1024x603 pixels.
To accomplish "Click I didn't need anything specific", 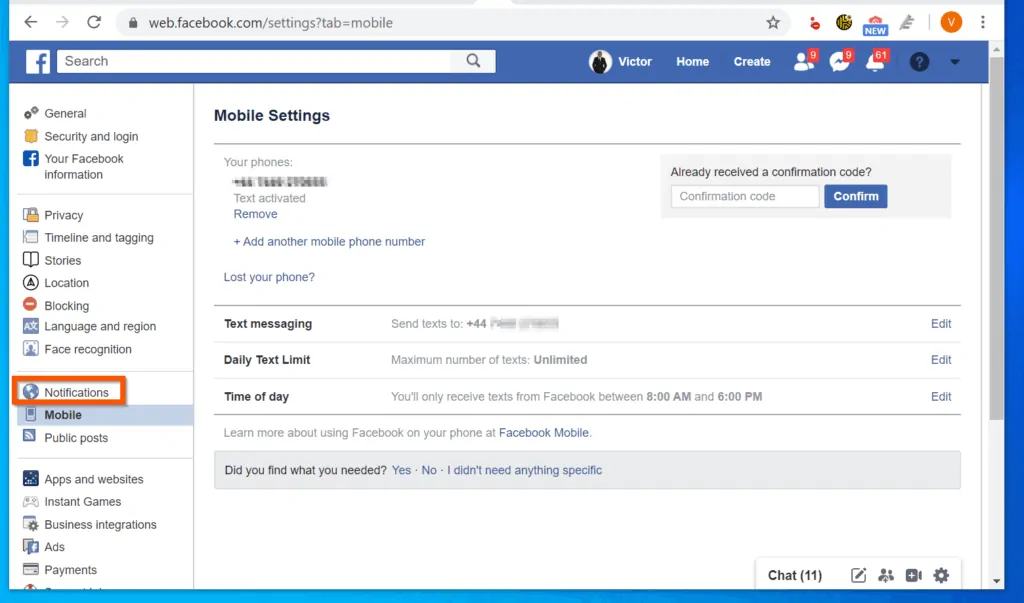I will click(524, 470).
